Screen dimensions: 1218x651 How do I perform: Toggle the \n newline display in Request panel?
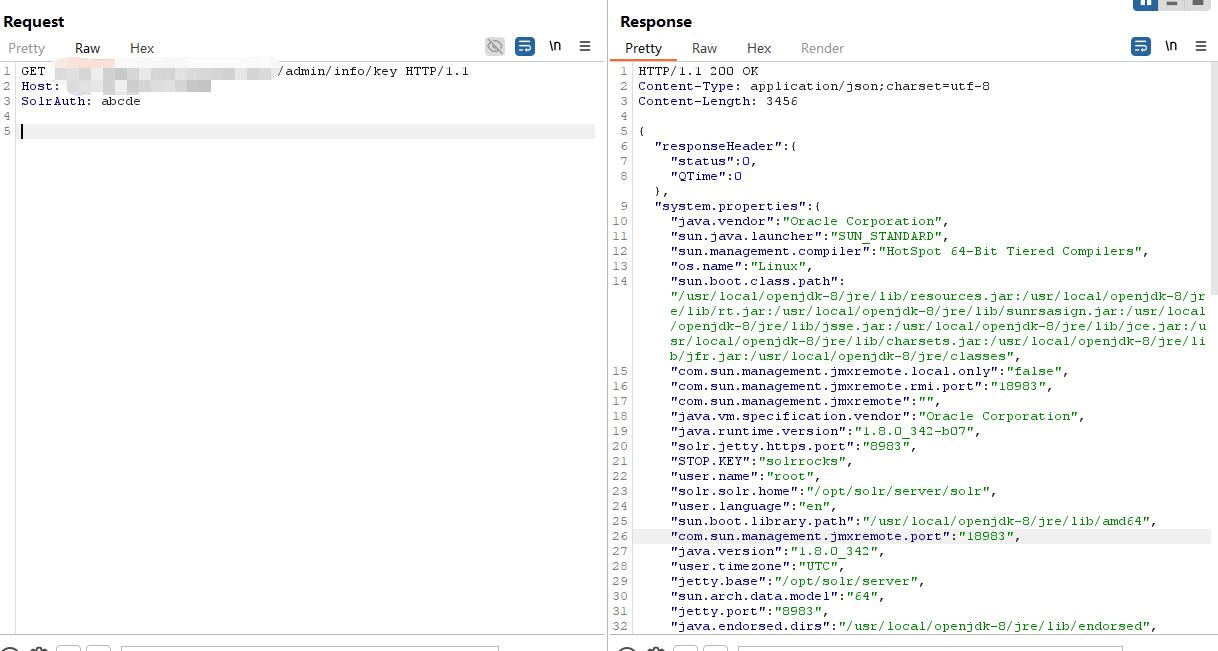555,46
